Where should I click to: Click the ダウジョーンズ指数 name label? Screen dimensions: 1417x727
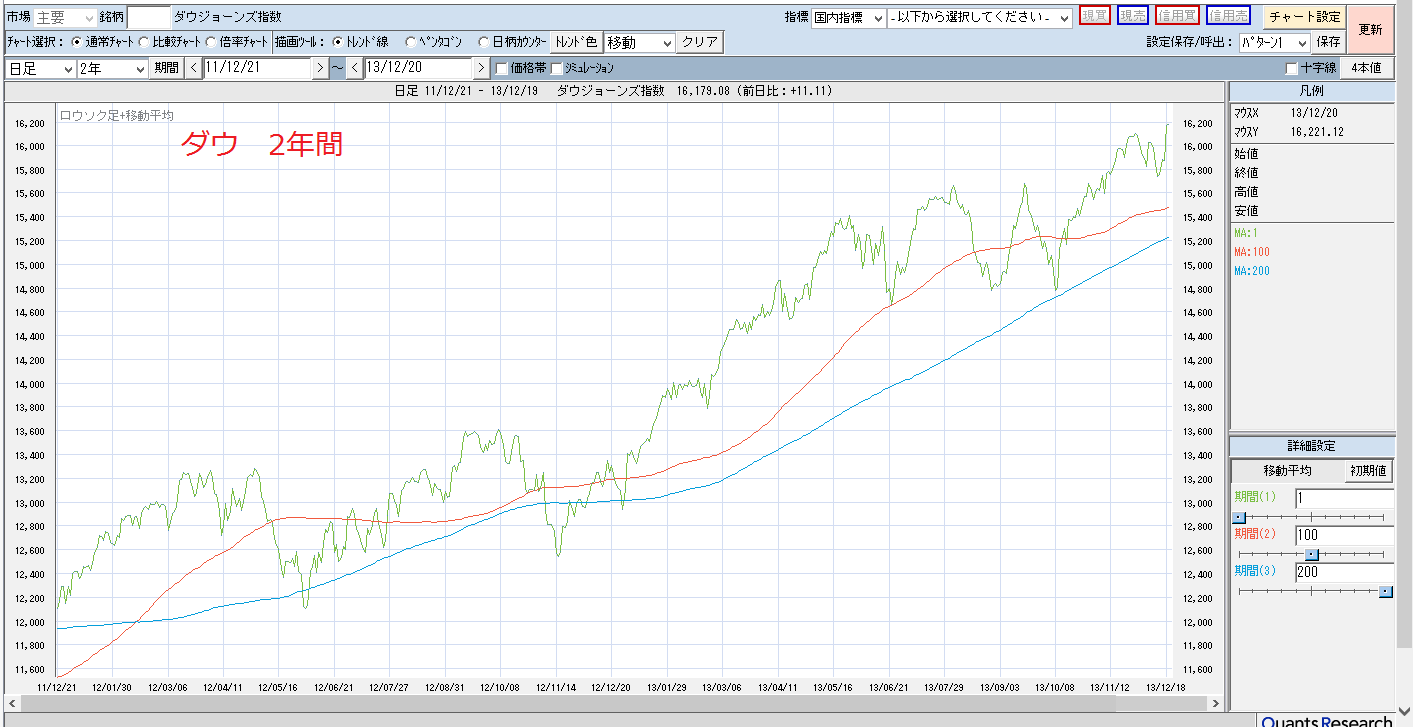(227, 17)
